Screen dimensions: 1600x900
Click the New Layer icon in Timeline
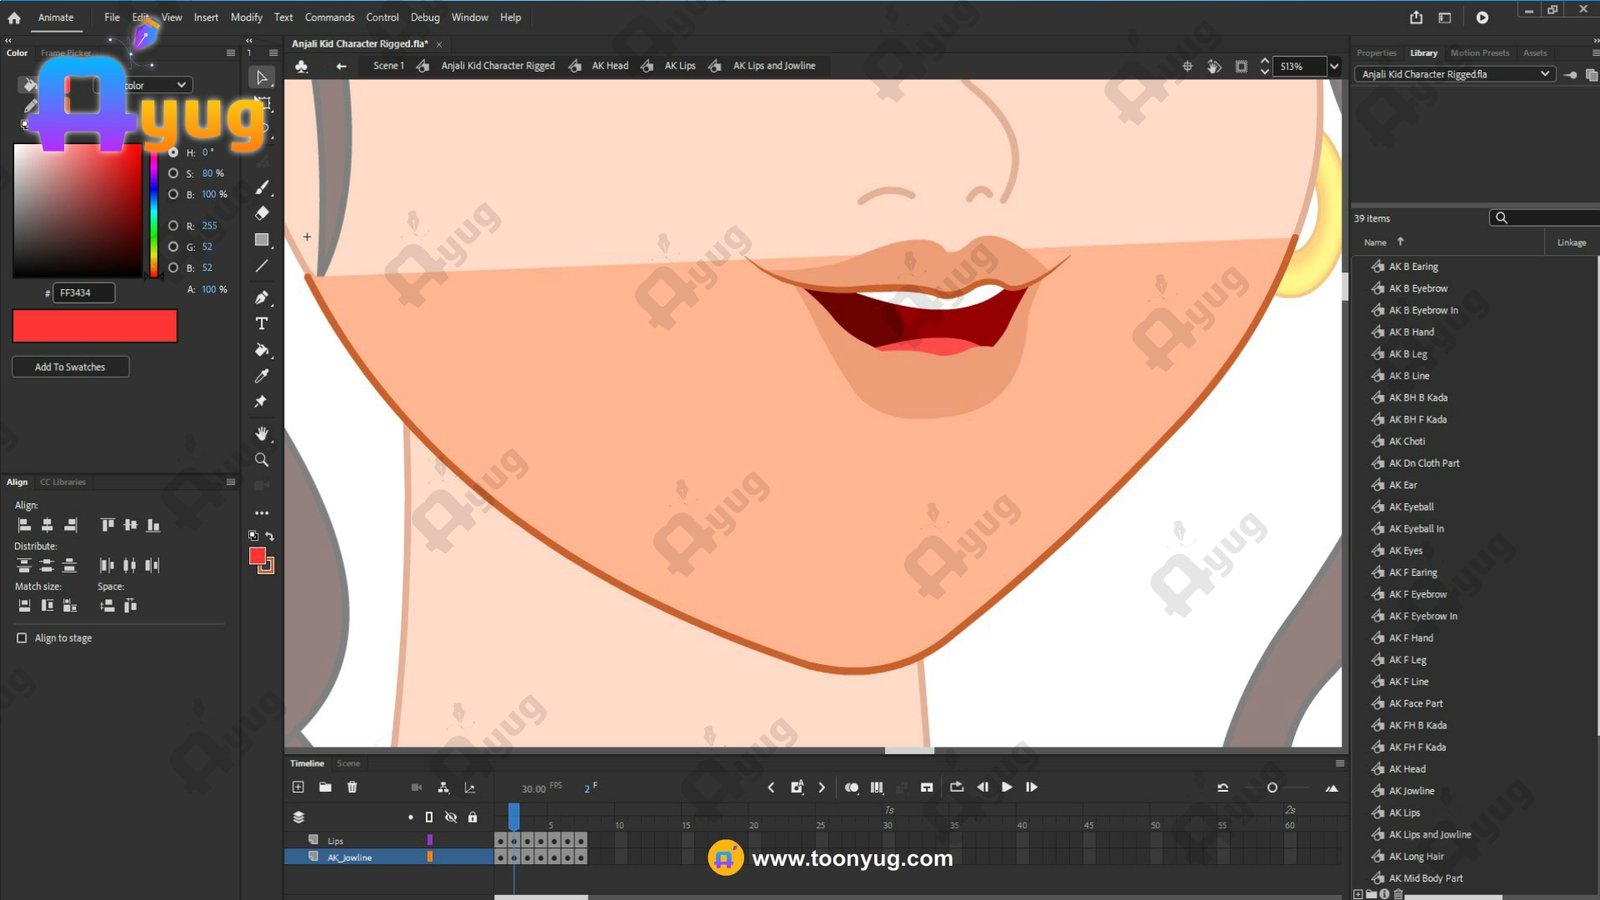298,787
